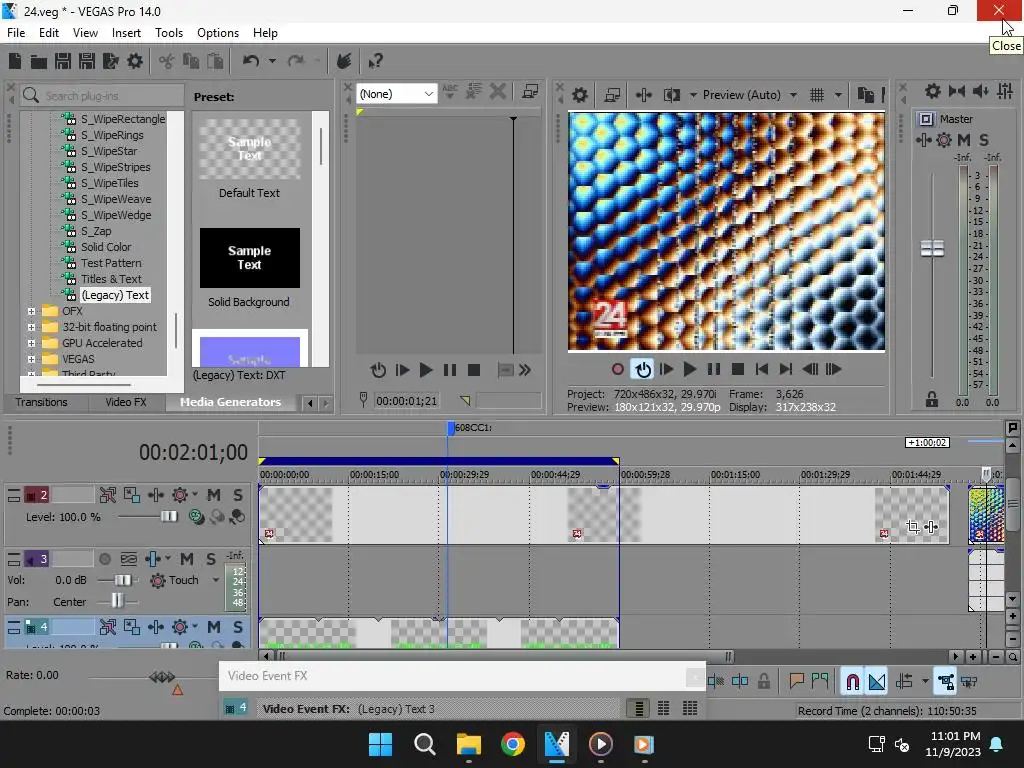Open Master bus audio properties gear

coord(933,91)
